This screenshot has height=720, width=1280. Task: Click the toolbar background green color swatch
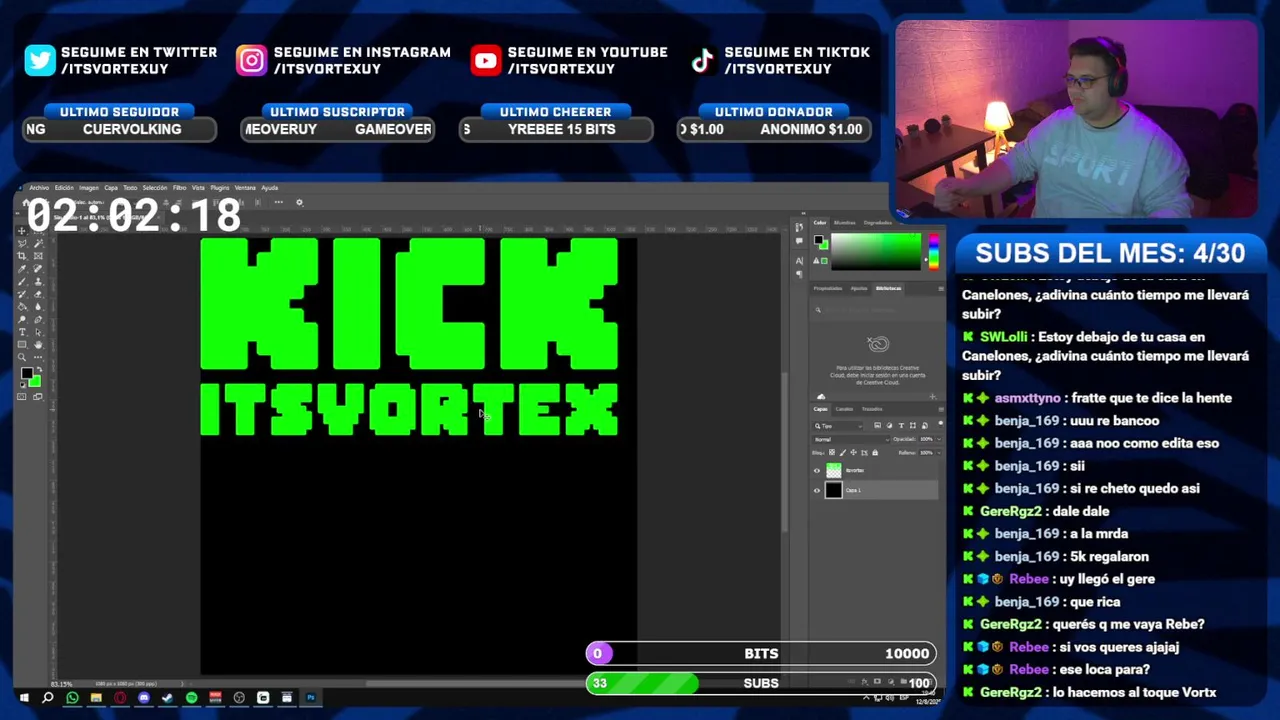pyautogui.click(x=37, y=382)
